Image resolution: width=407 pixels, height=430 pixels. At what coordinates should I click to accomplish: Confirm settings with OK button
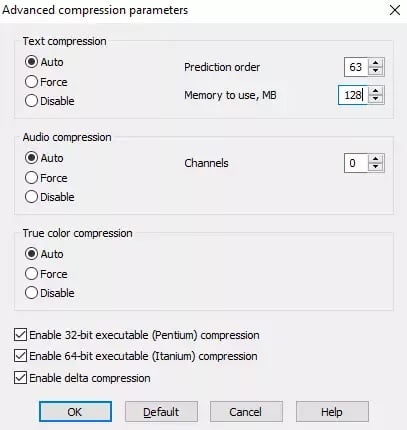[75, 412]
